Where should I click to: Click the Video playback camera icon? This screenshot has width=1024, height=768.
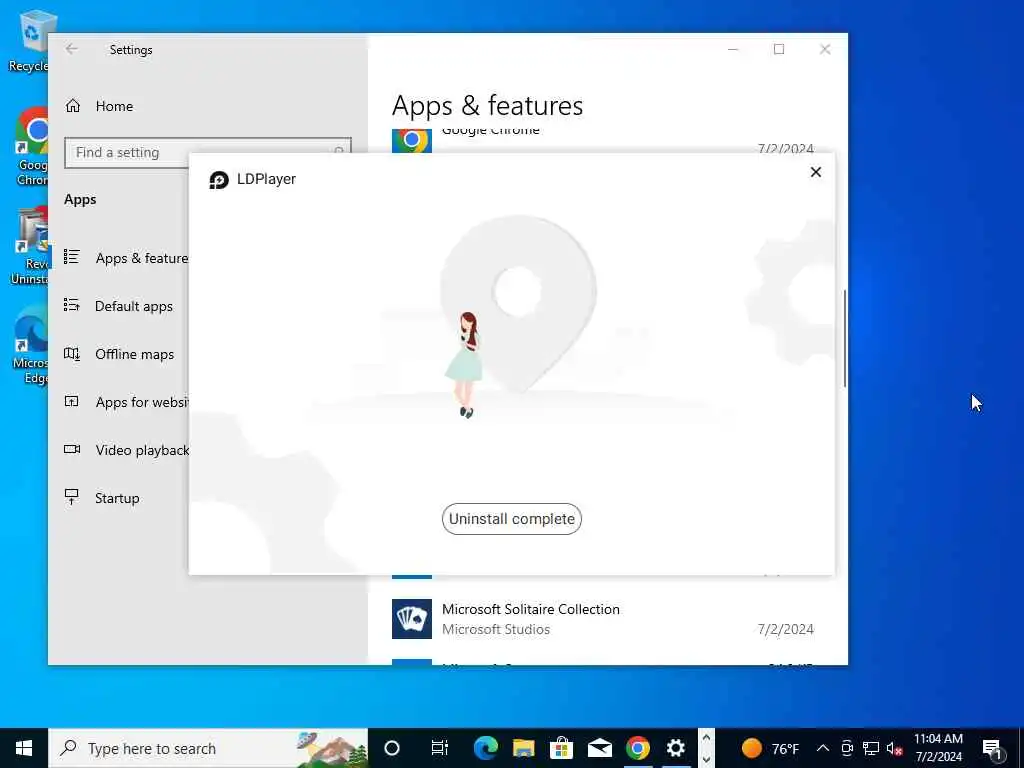(x=72, y=449)
